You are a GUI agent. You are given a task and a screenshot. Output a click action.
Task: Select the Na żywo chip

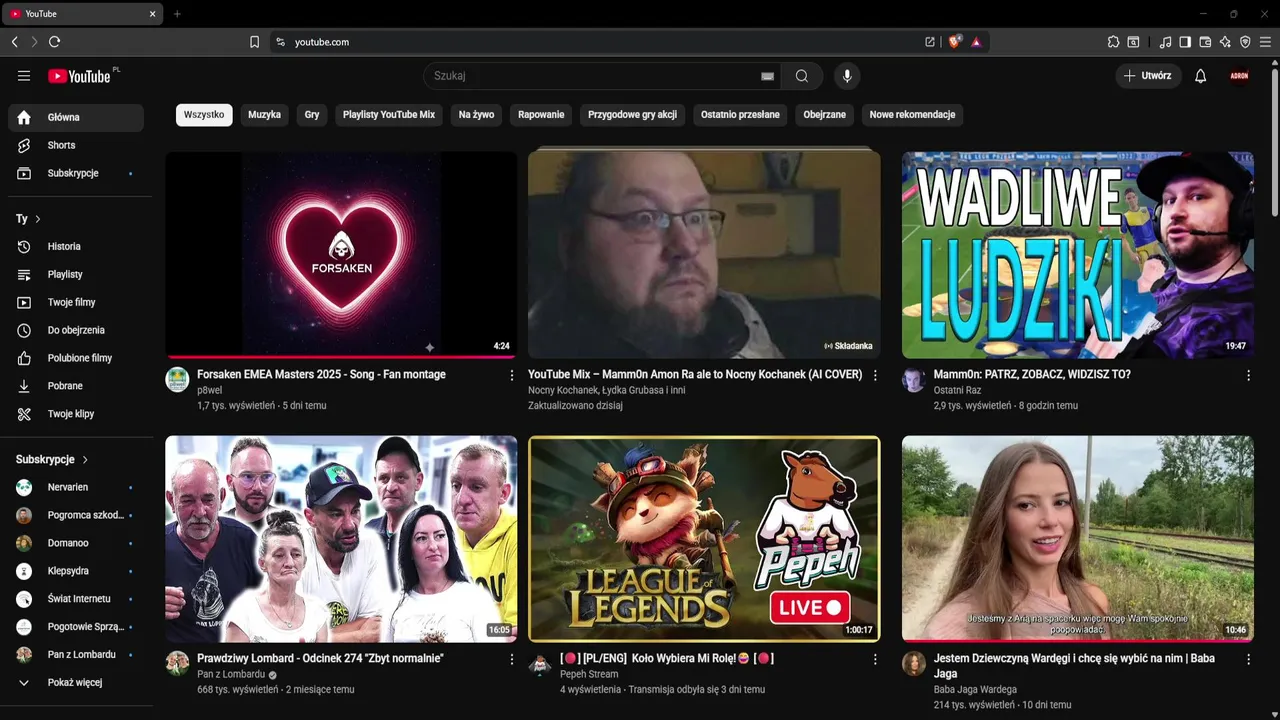pyautogui.click(x=476, y=115)
